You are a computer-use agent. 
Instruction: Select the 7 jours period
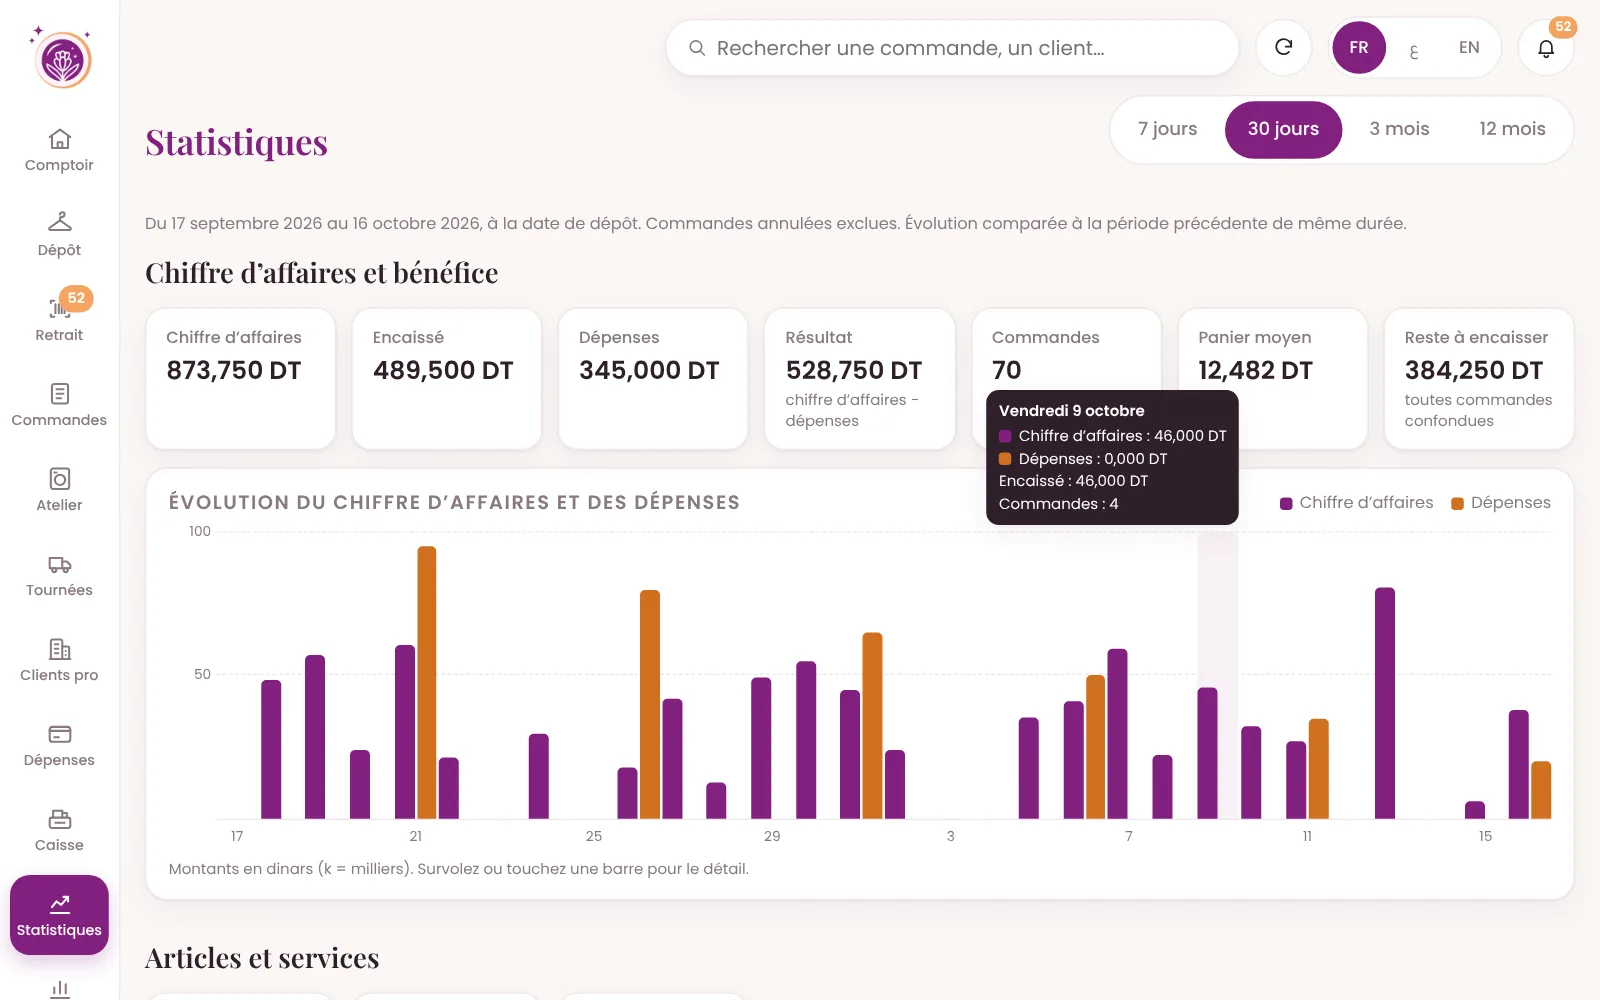click(1167, 129)
